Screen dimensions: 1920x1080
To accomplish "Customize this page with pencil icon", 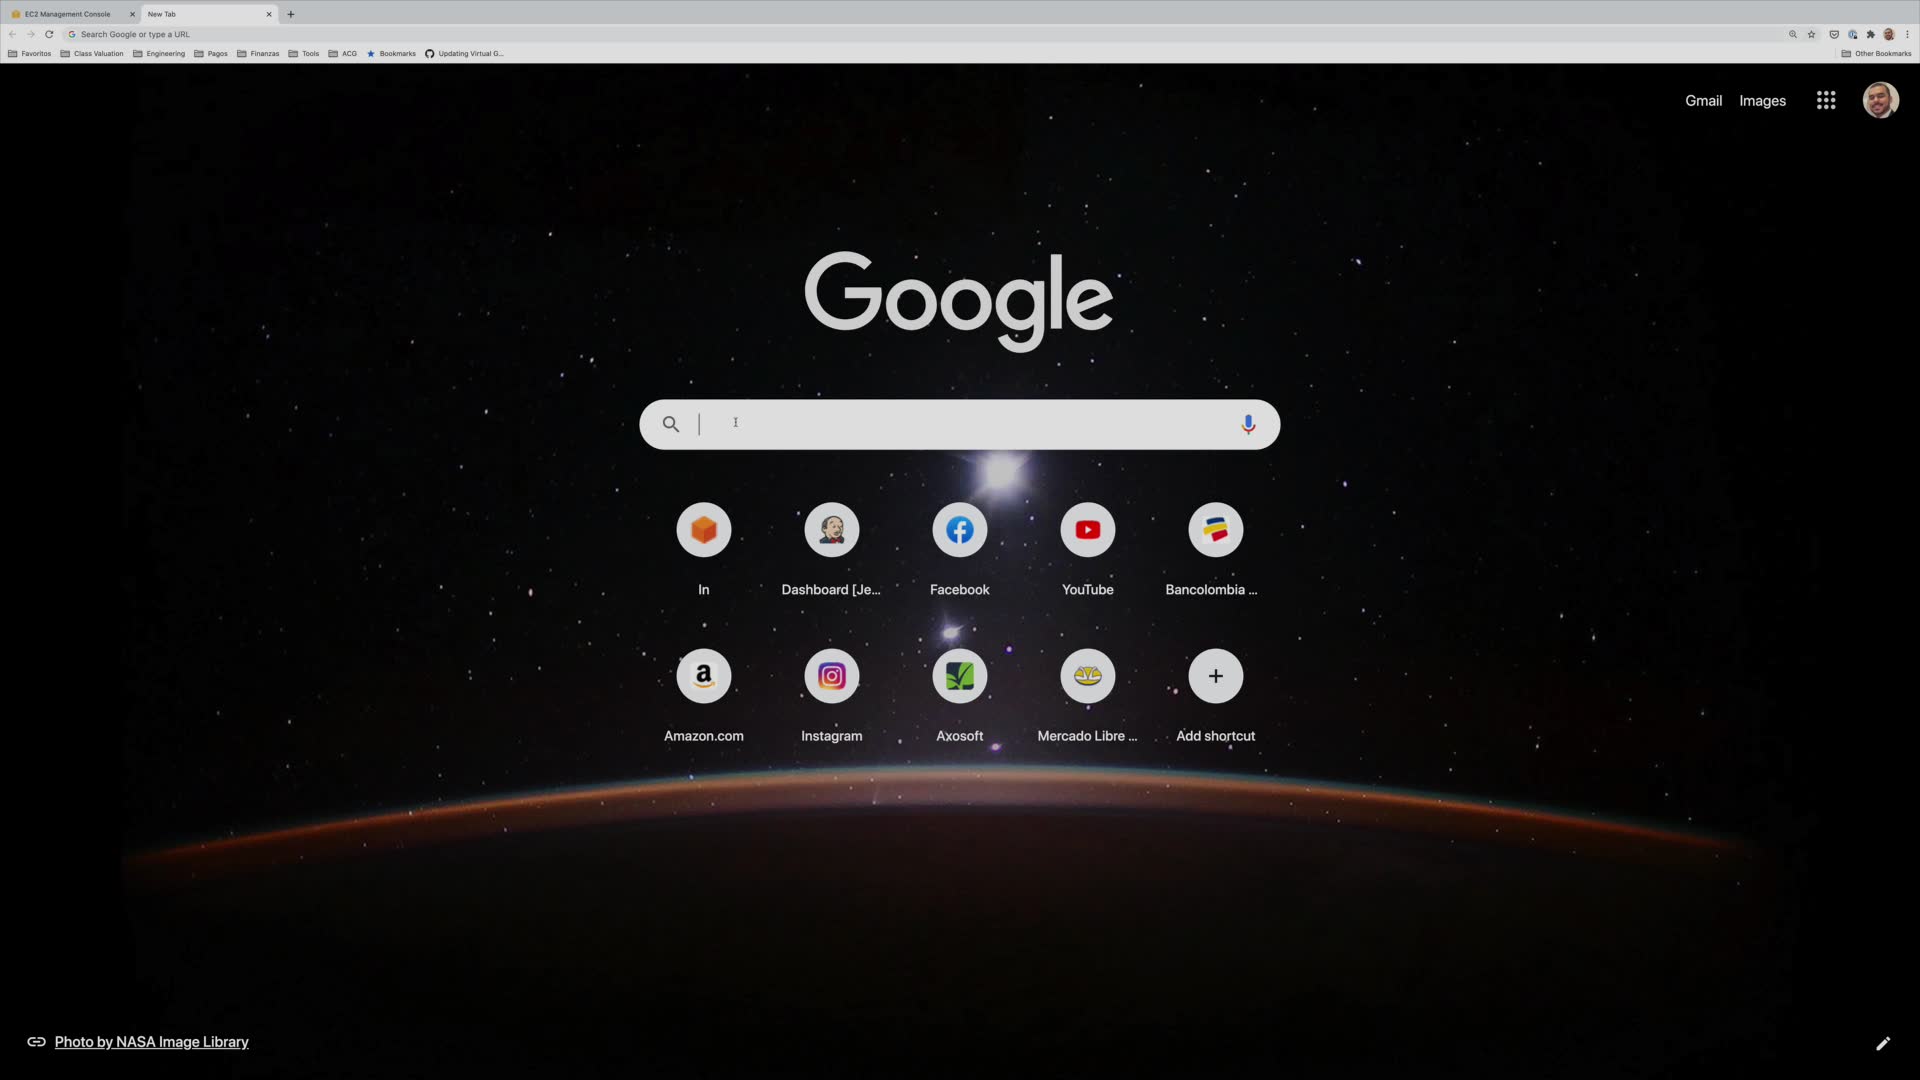I will (x=1882, y=1043).
